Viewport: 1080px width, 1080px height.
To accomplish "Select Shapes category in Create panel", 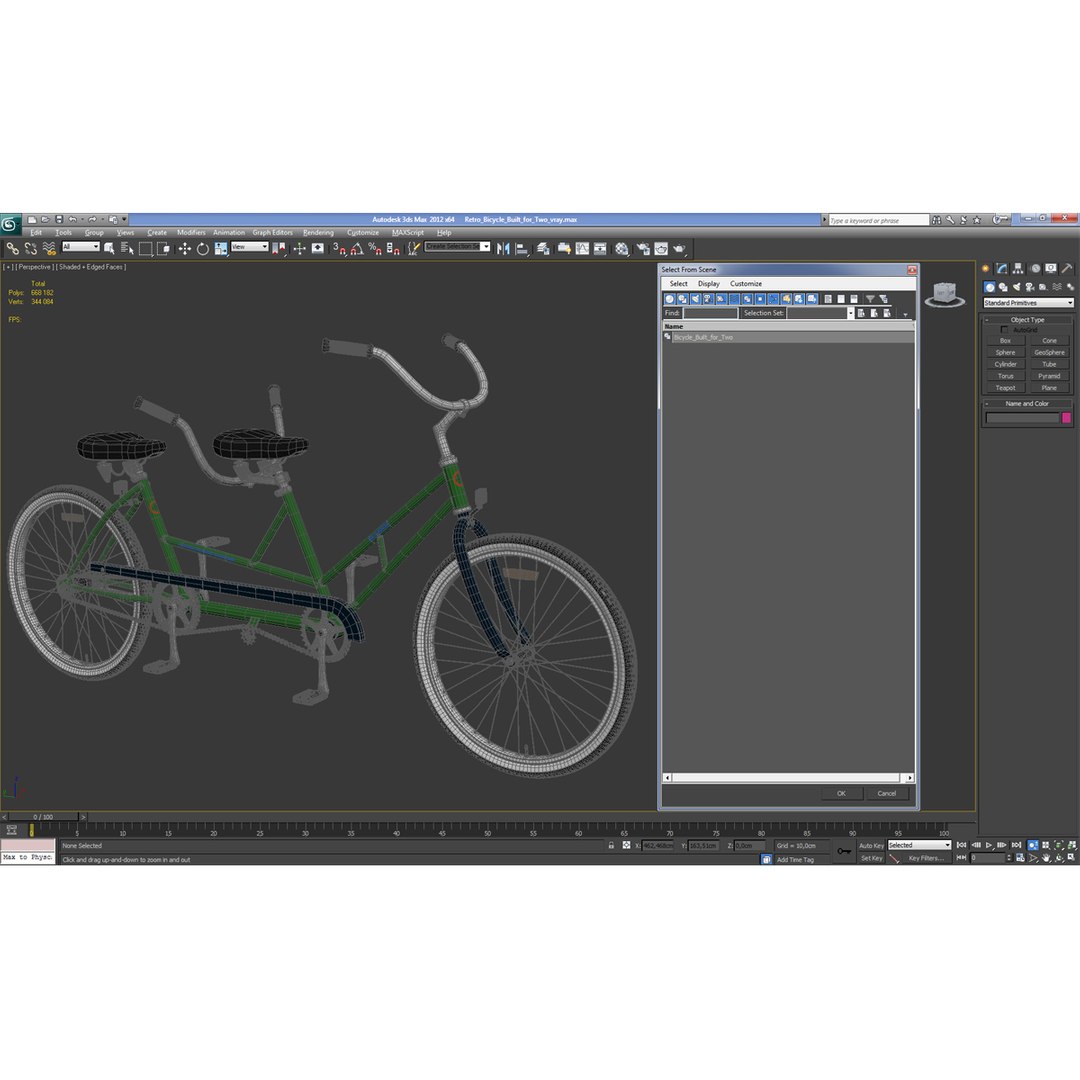I will (1003, 287).
